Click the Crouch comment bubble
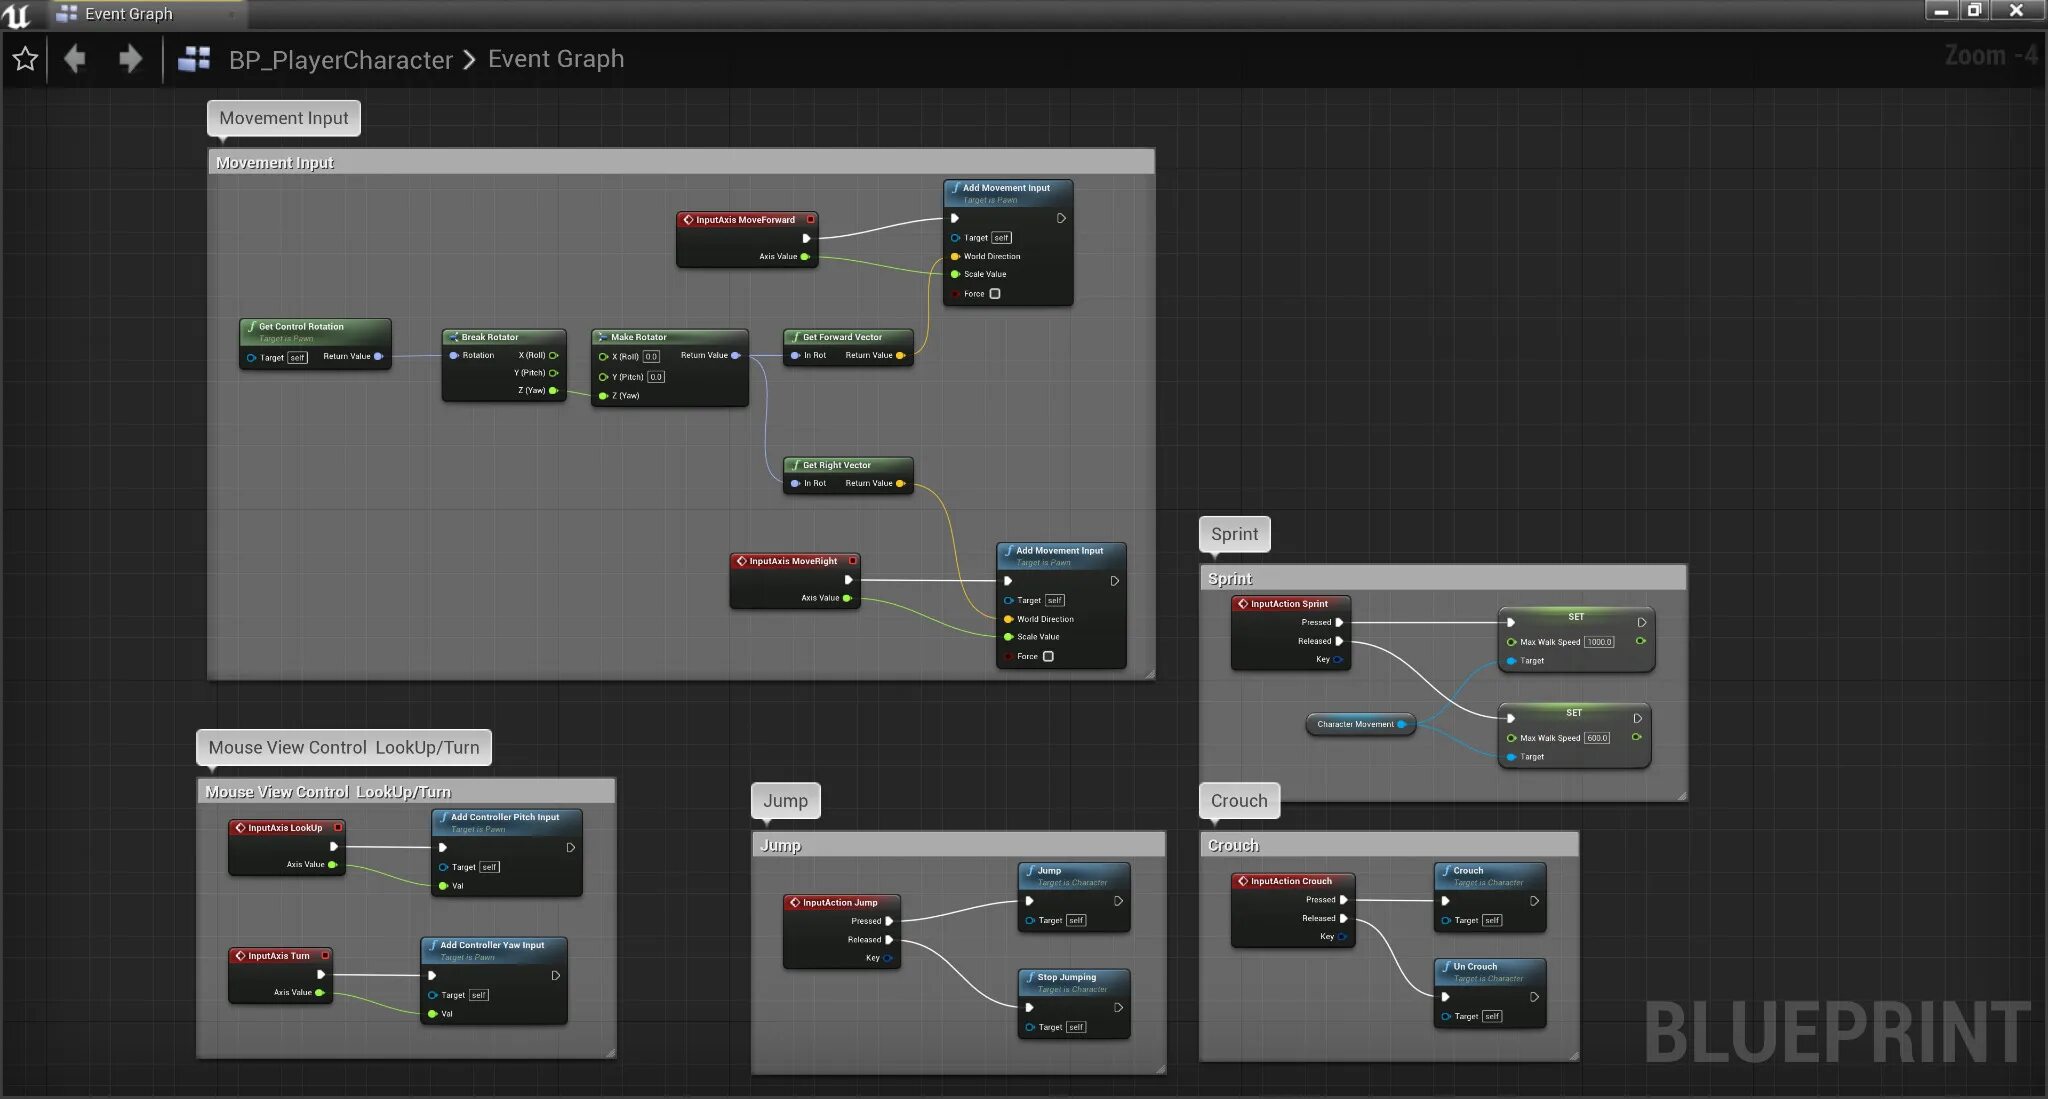The height and width of the screenshot is (1099, 2048). [1239, 801]
